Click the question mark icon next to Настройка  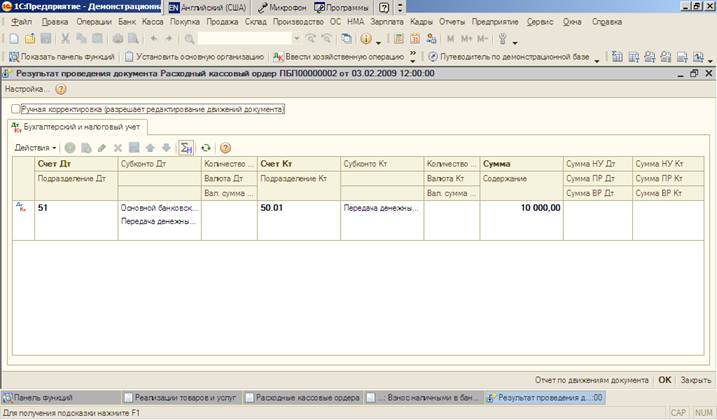pos(60,89)
